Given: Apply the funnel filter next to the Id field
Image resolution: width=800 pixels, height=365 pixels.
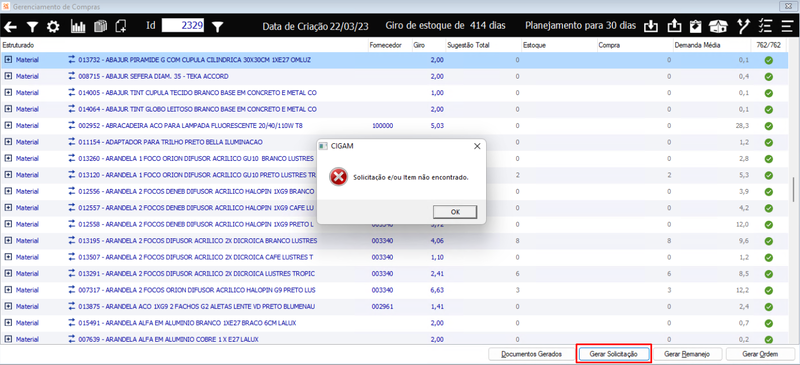Looking at the screenshot, I should [x=218, y=27].
